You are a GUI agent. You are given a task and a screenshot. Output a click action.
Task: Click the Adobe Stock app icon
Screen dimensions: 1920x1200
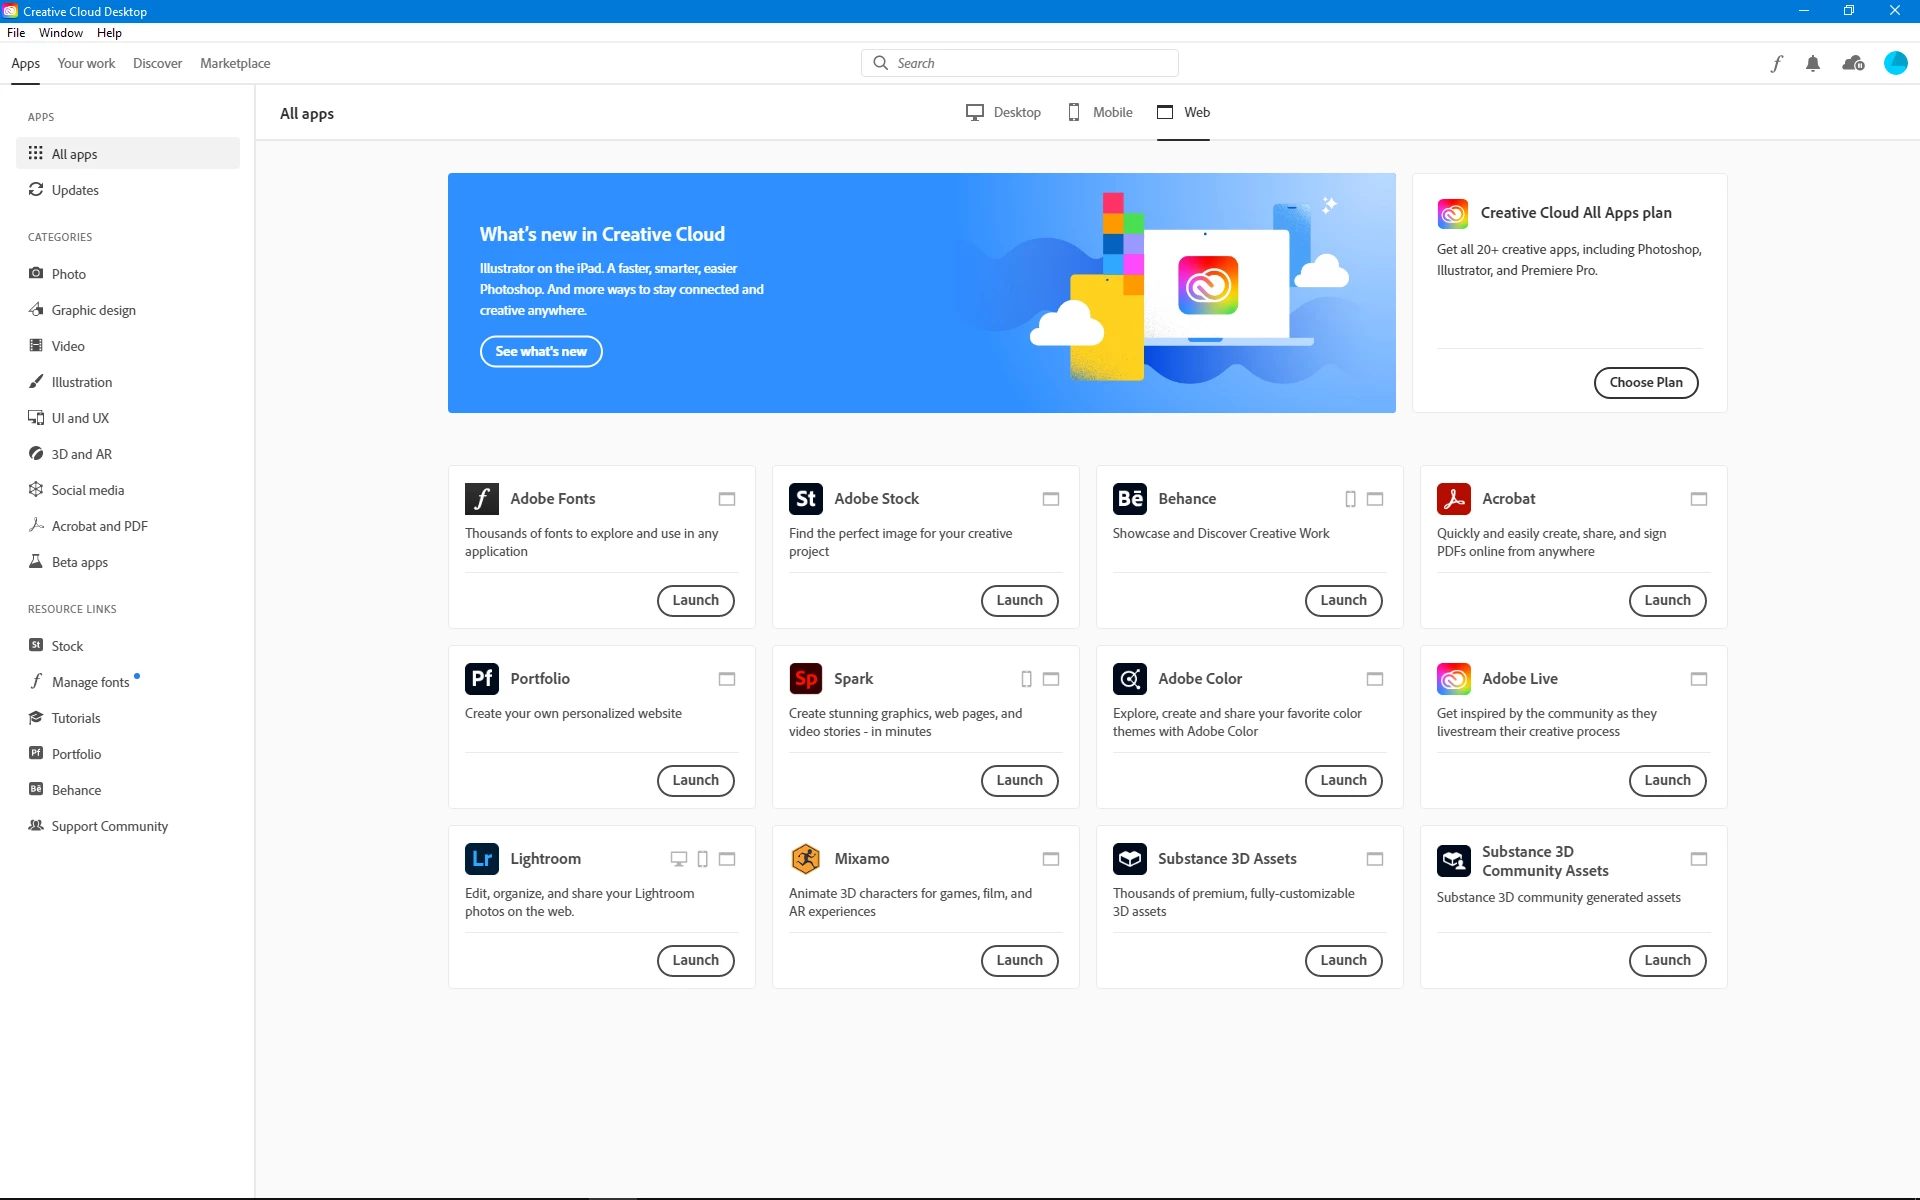coord(805,498)
